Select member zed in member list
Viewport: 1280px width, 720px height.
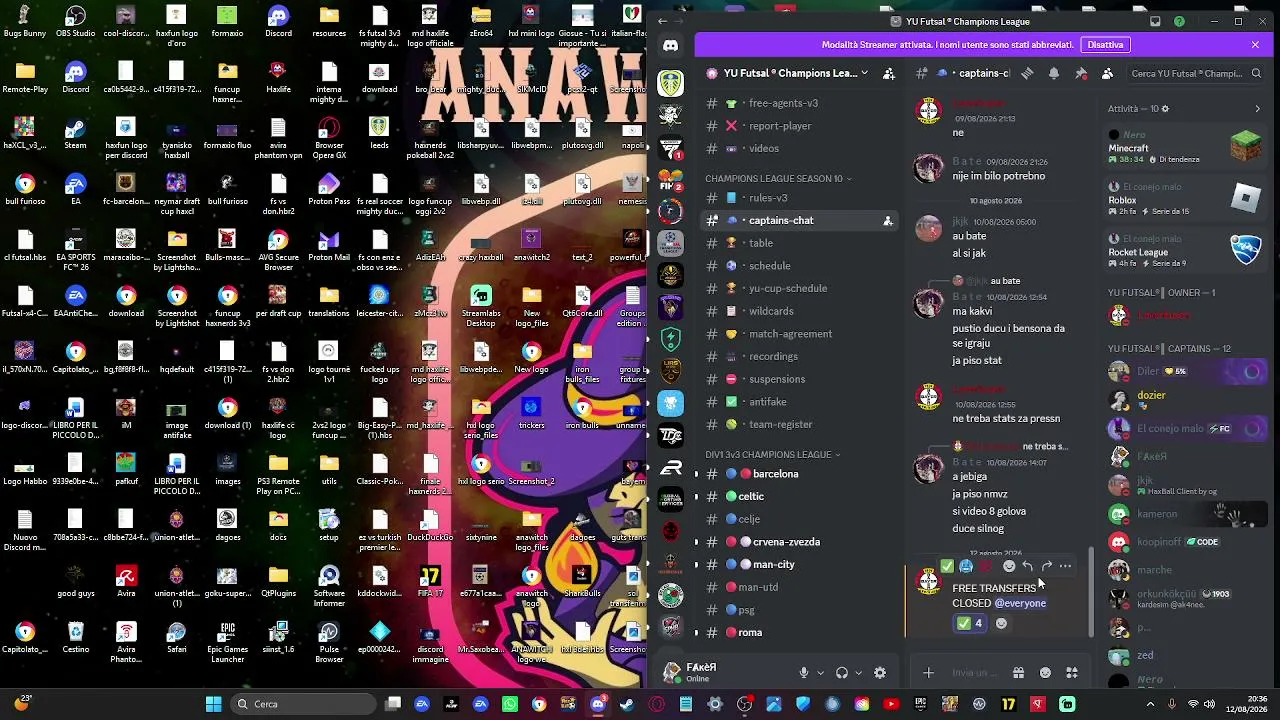[x=1185, y=656]
